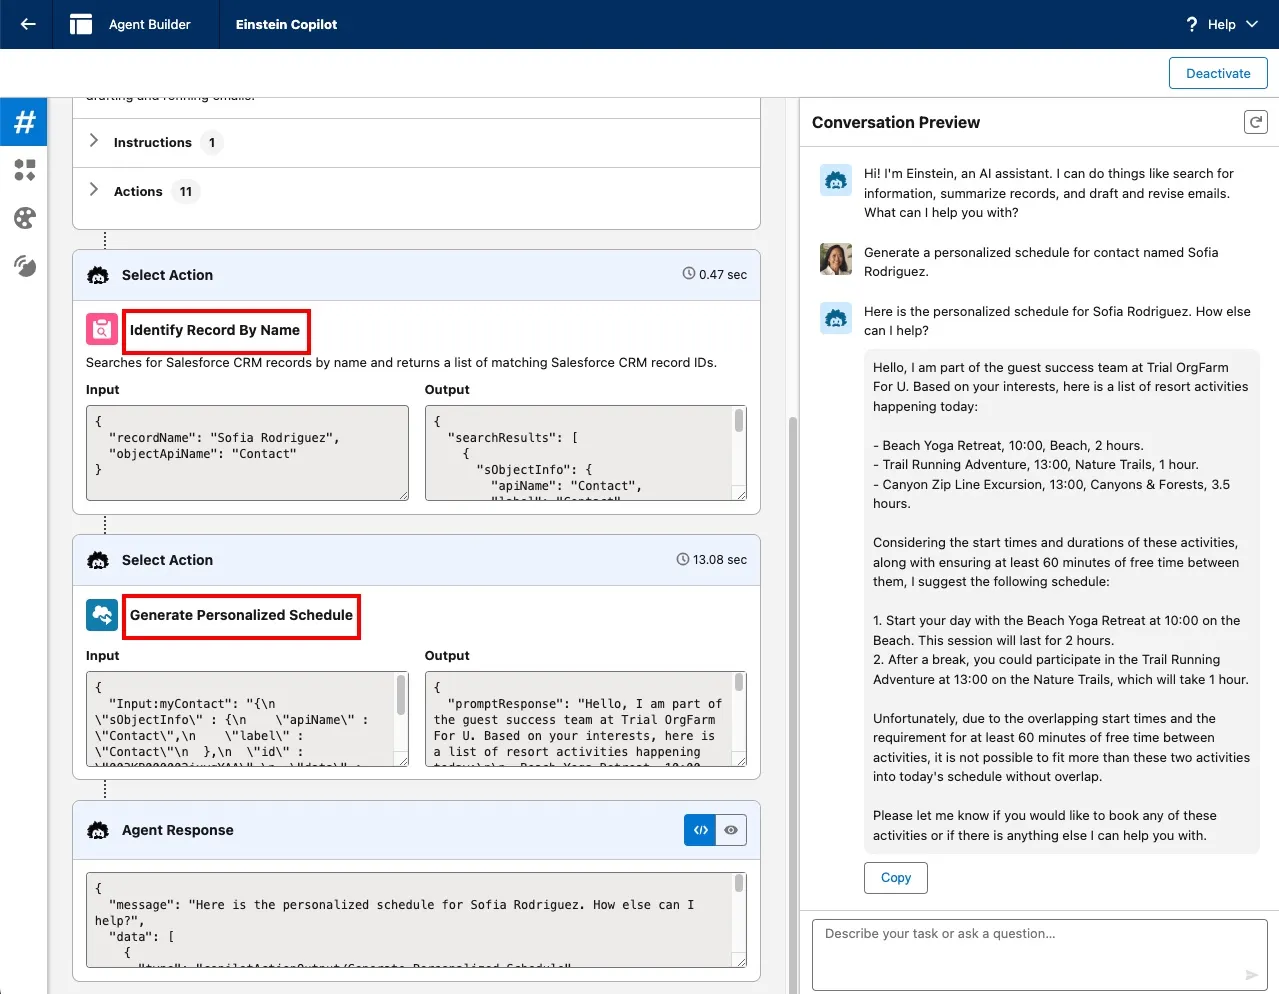The image size is (1279, 994).
Task: Select the Einstein Copilot tab
Action: 286,24
